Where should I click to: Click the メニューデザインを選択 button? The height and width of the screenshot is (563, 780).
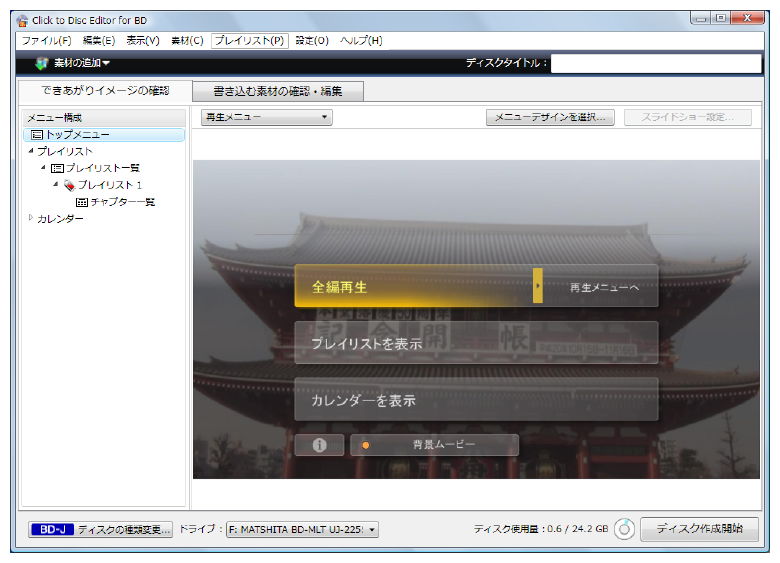click(x=550, y=117)
